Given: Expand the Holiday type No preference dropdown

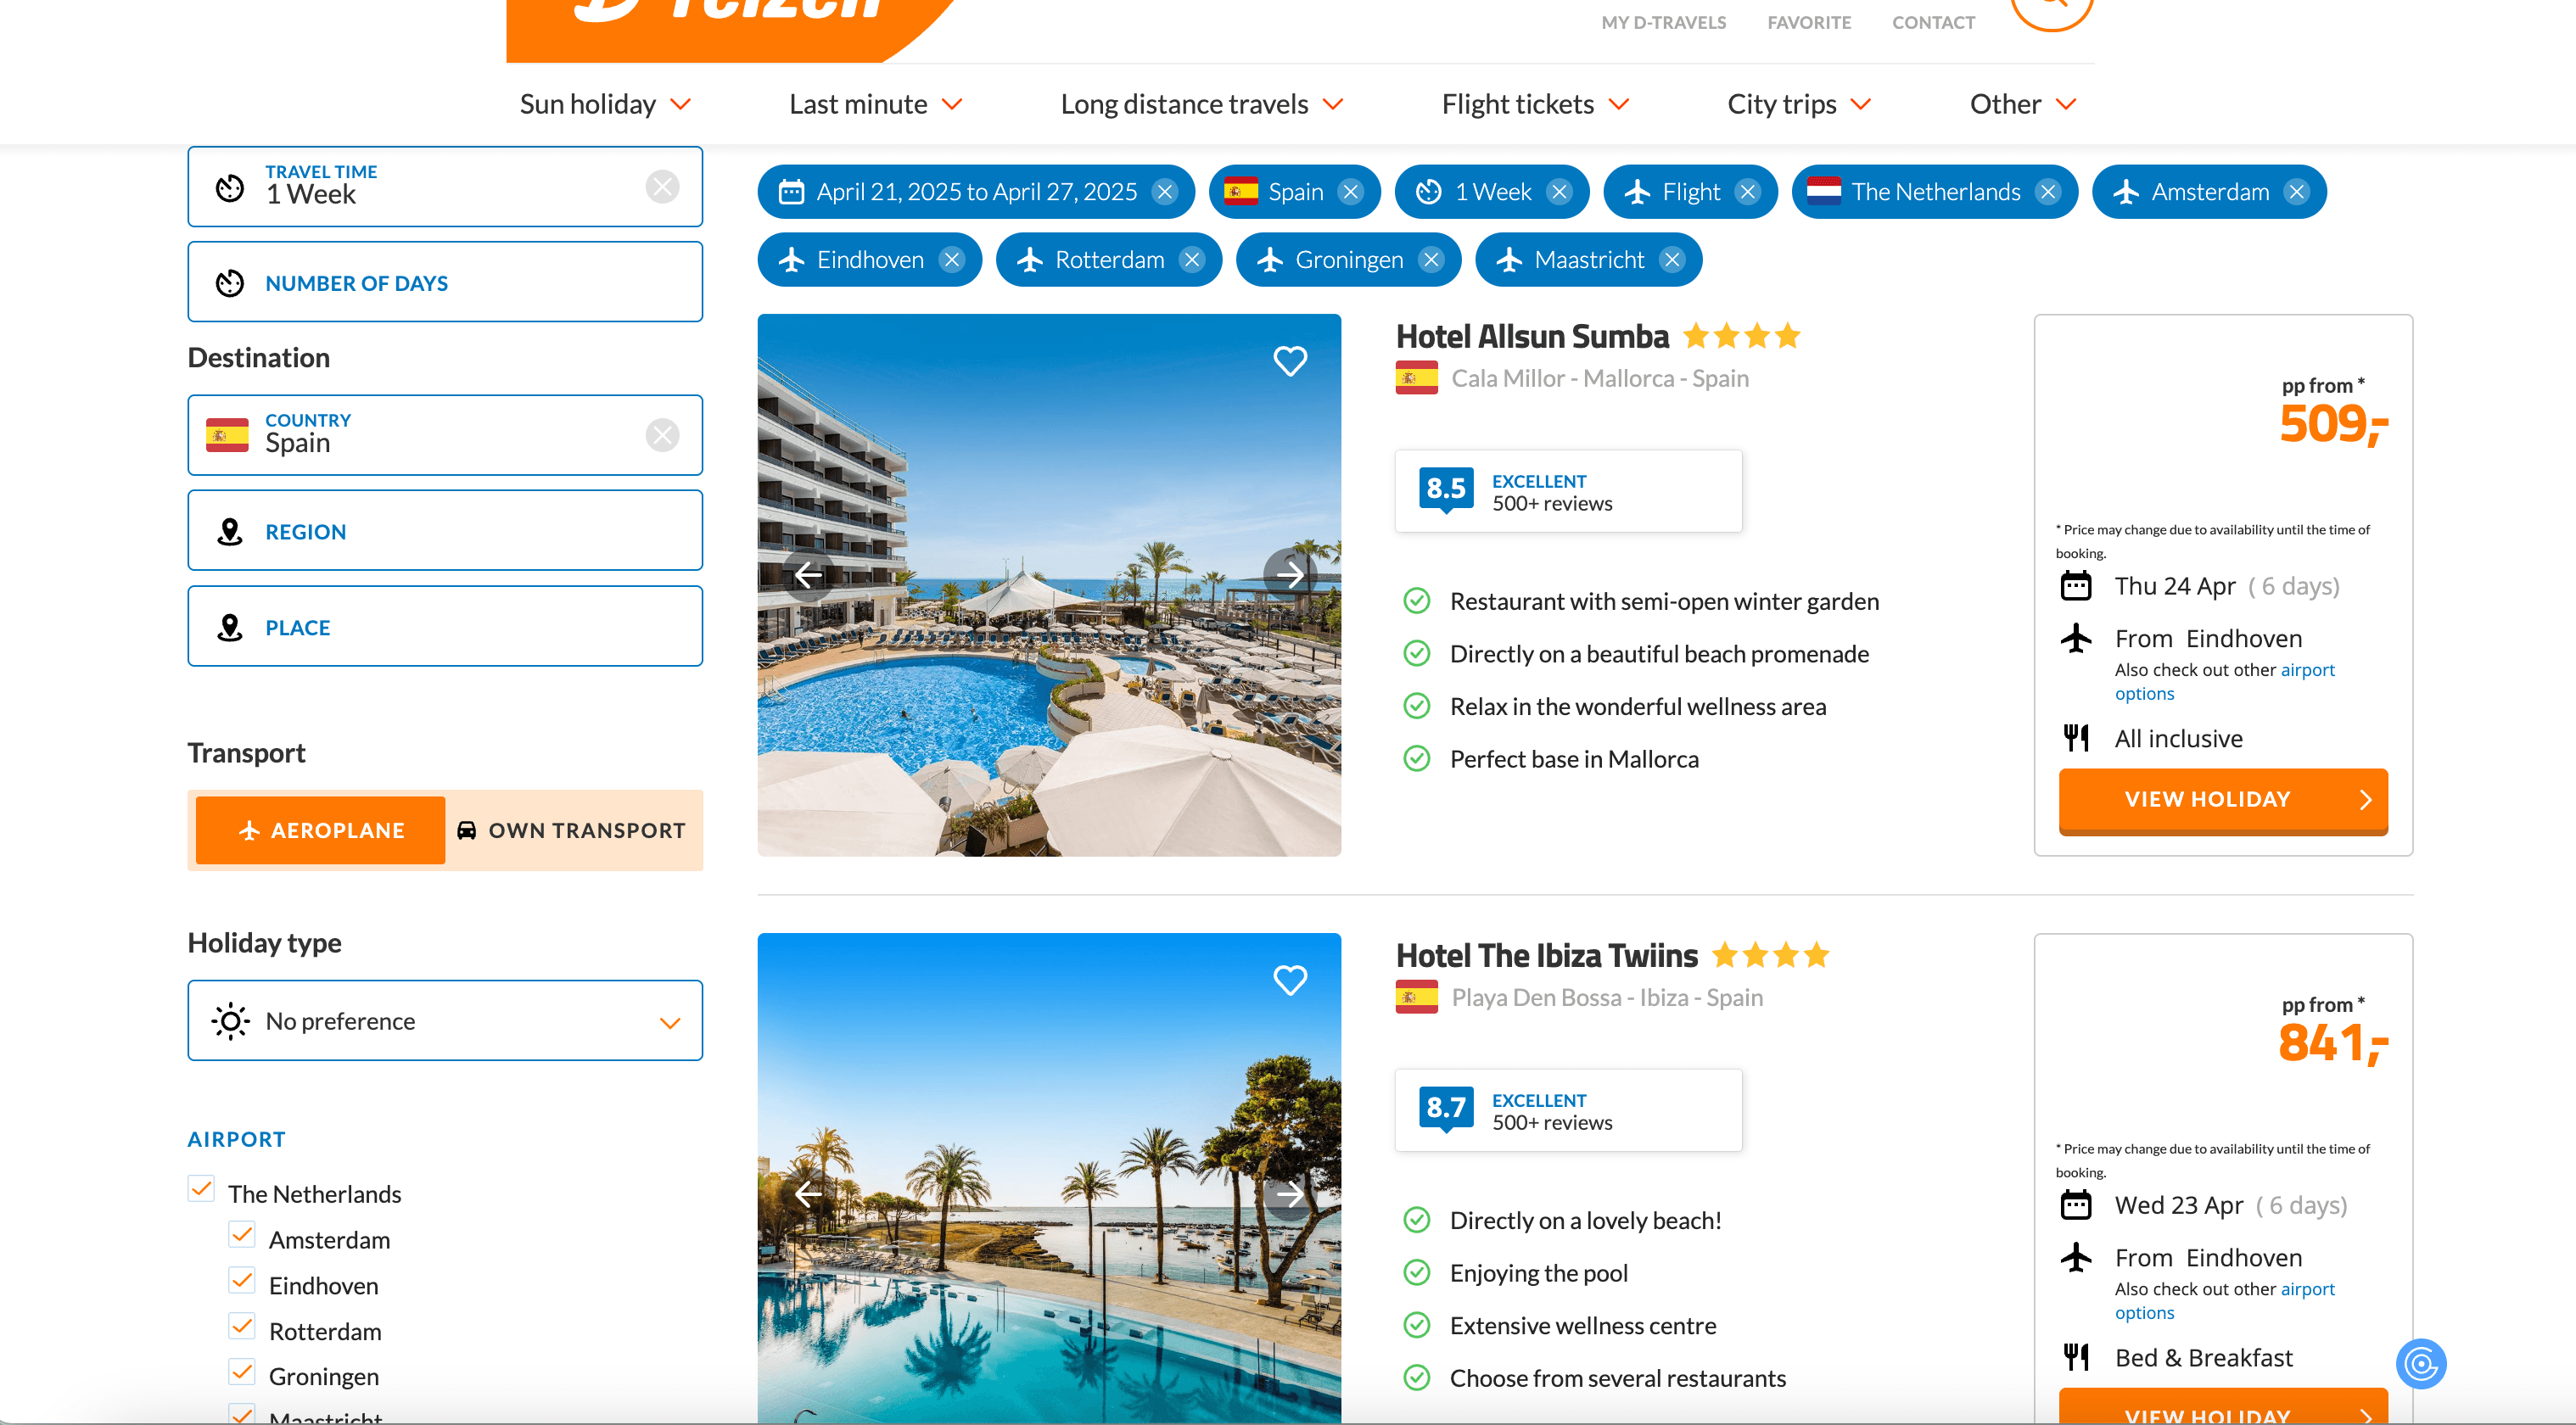Looking at the screenshot, I should pyautogui.click(x=445, y=1020).
